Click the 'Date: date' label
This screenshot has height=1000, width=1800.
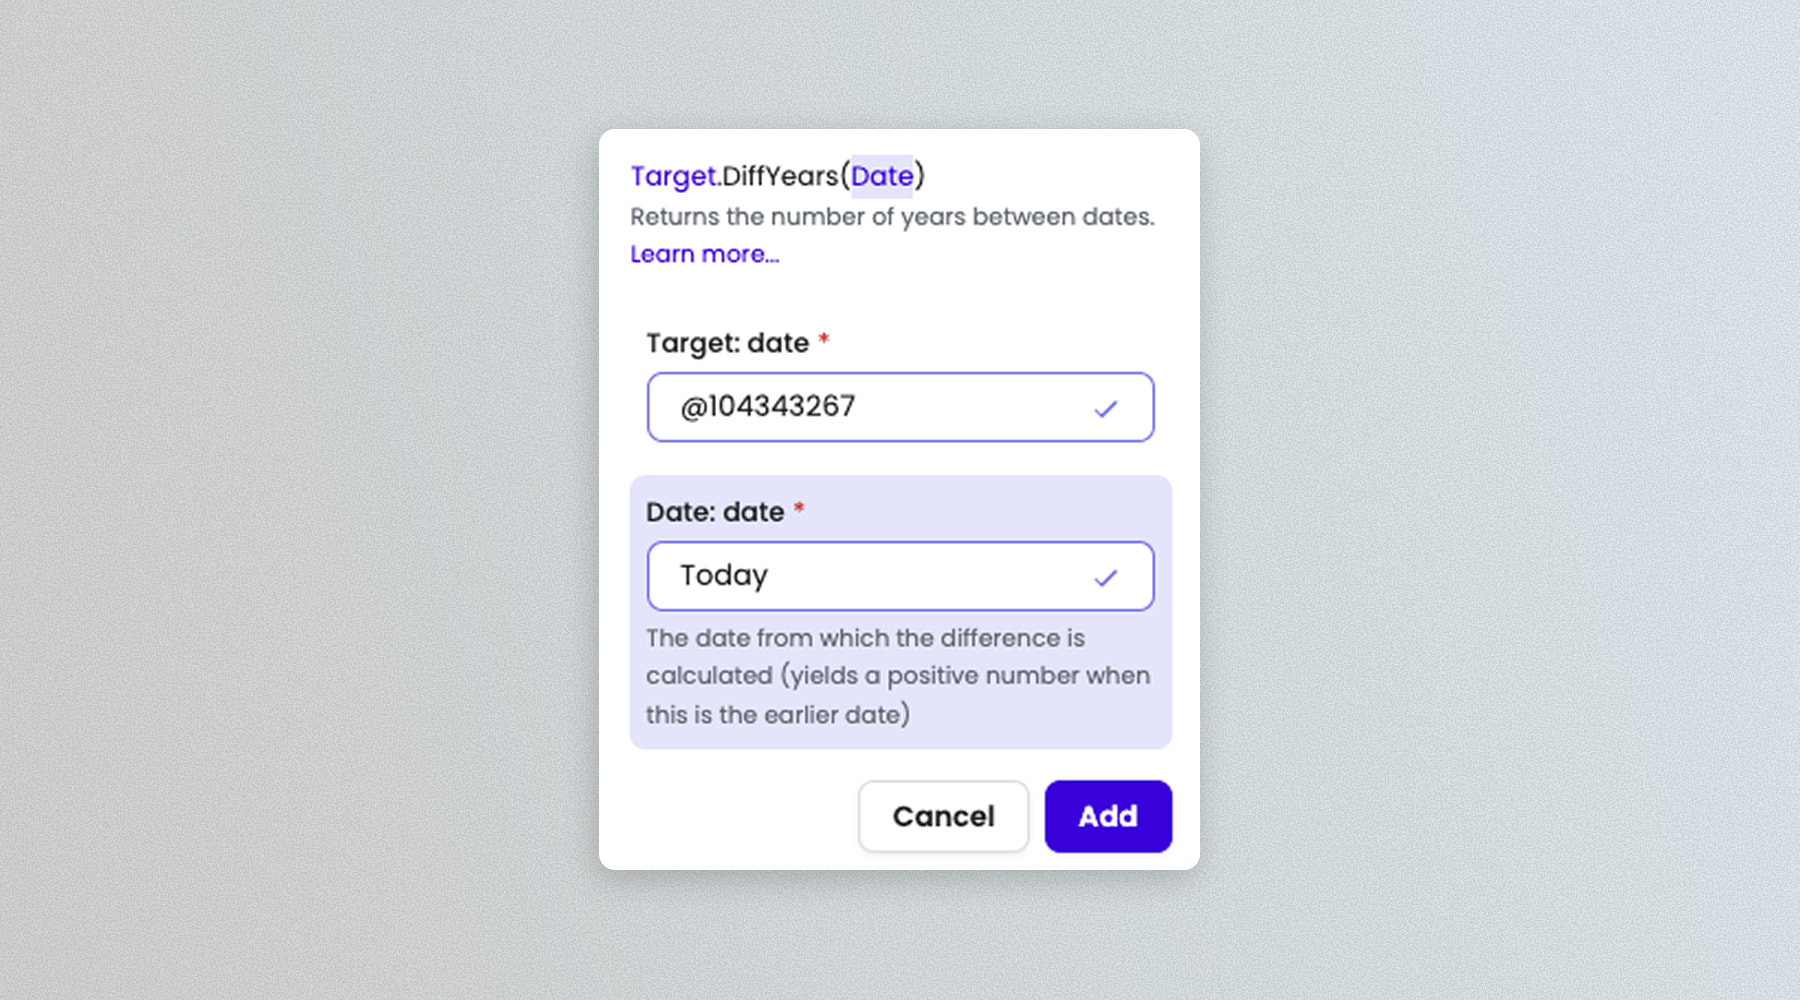coord(714,512)
